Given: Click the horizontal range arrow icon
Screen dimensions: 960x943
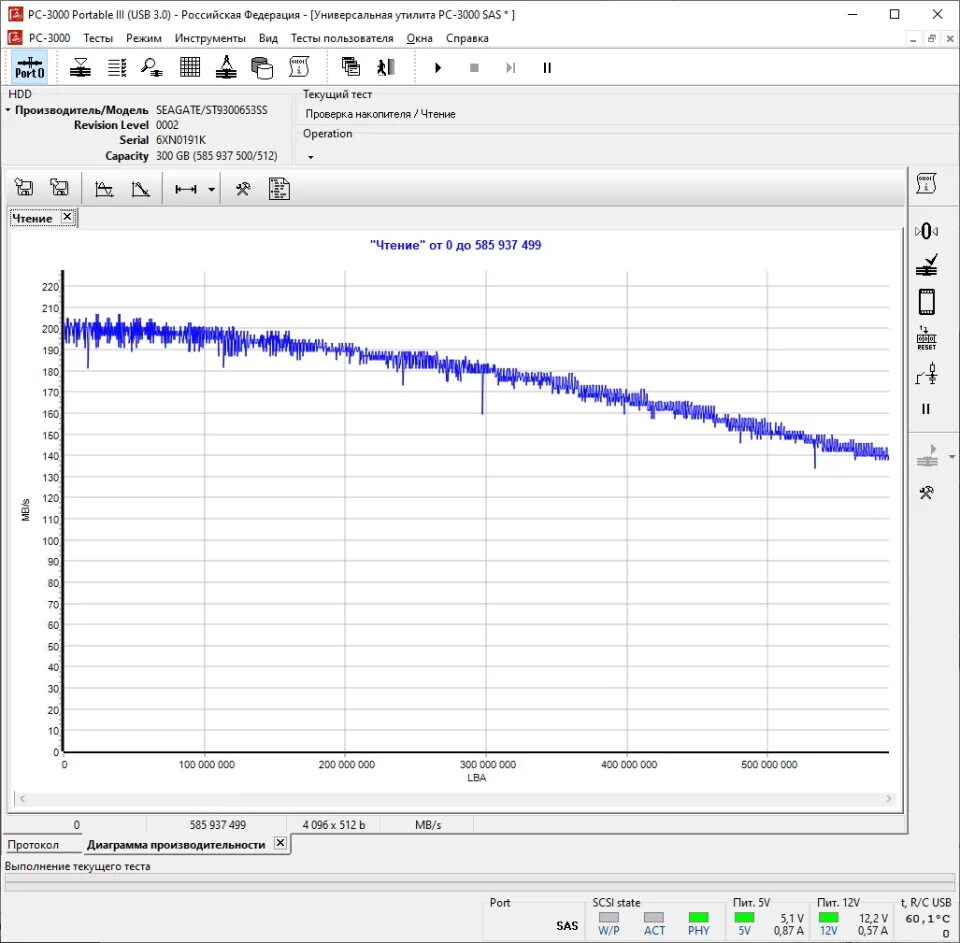Looking at the screenshot, I should point(186,189).
